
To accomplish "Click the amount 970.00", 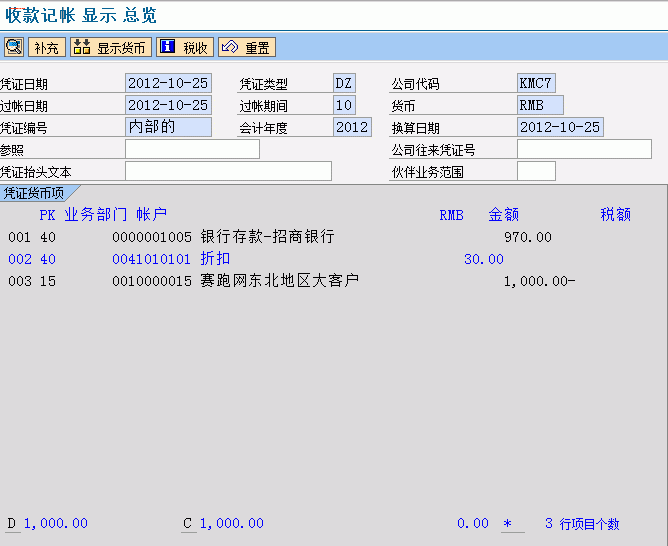I will tap(528, 237).
